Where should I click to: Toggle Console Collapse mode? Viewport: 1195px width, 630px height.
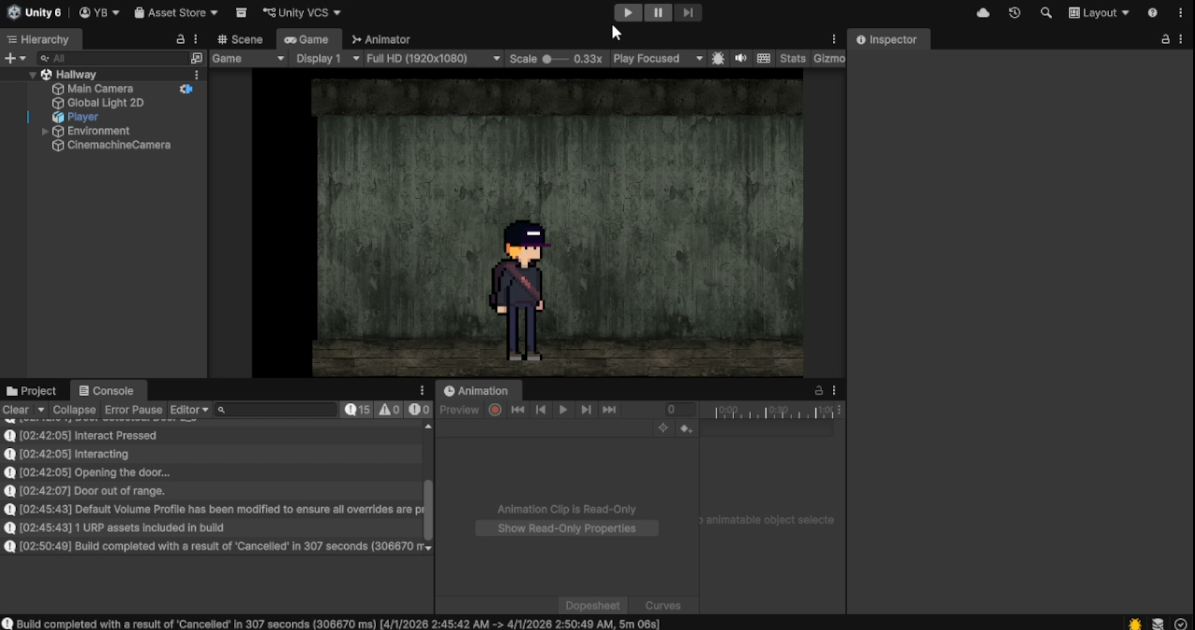[x=74, y=410]
